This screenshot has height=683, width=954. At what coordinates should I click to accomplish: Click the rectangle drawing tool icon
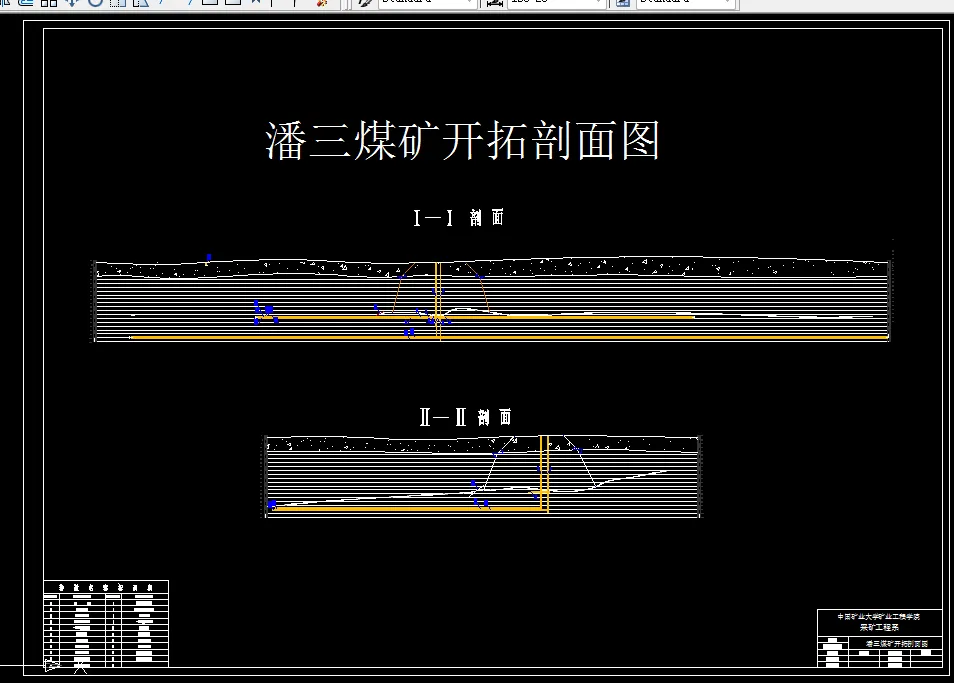(x=209, y=5)
